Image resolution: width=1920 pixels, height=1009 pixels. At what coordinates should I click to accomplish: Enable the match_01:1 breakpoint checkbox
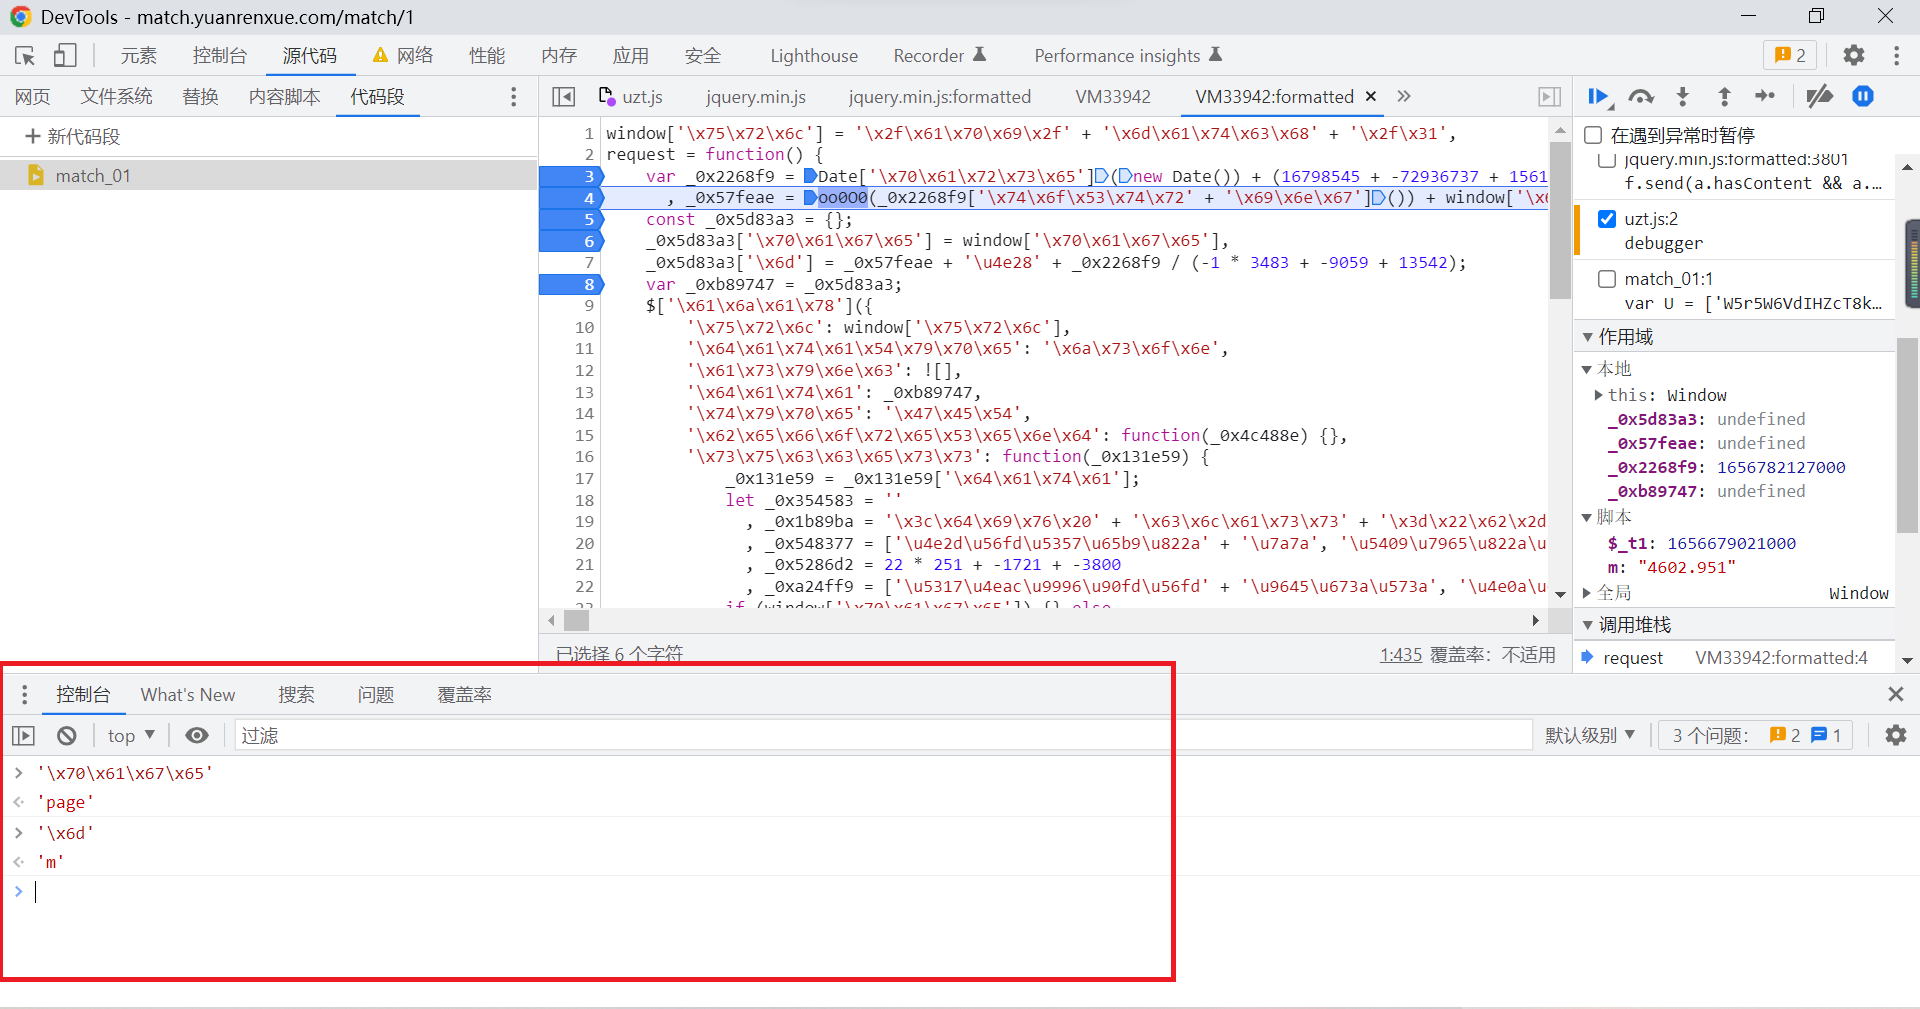(1607, 279)
